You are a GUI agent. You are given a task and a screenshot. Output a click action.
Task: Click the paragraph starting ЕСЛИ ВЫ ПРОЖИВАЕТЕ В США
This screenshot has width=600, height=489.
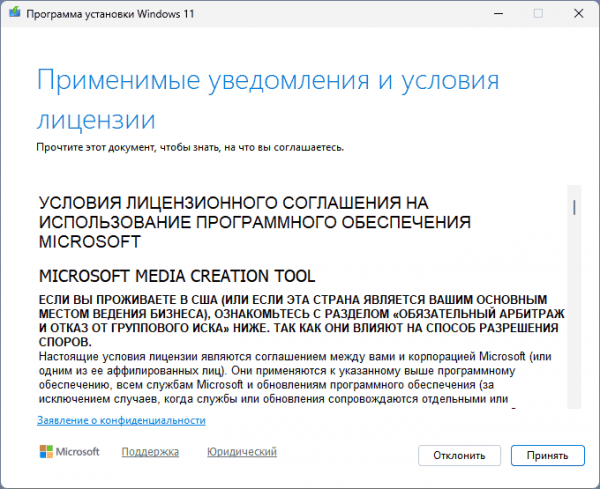click(x=302, y=321)
